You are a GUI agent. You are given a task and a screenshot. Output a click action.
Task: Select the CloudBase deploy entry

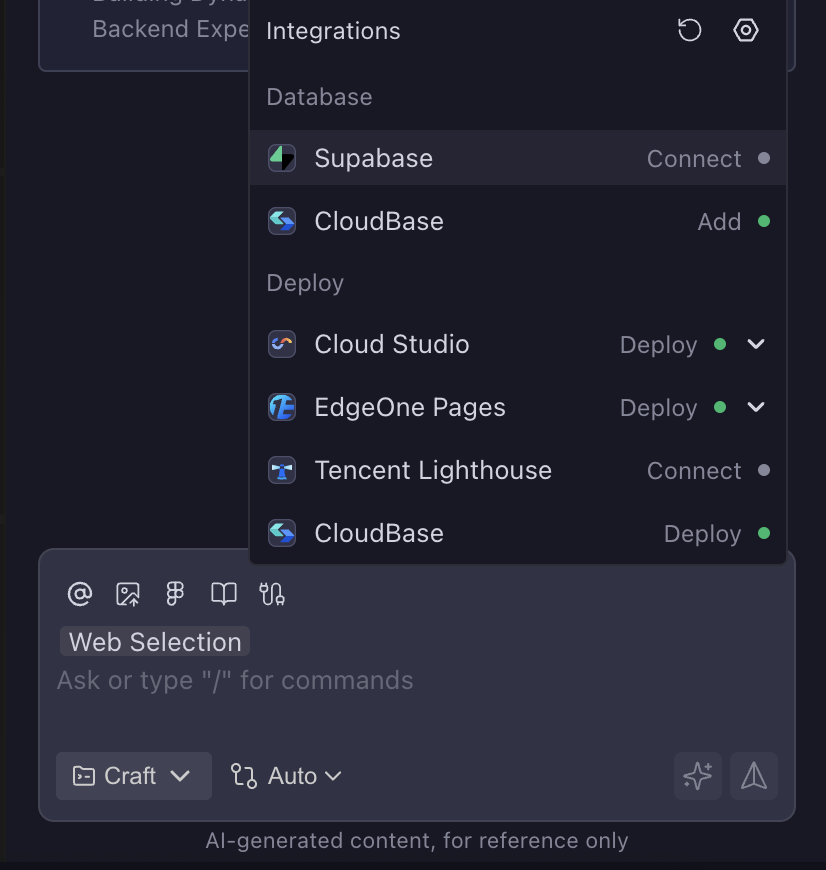coord(379,533)
